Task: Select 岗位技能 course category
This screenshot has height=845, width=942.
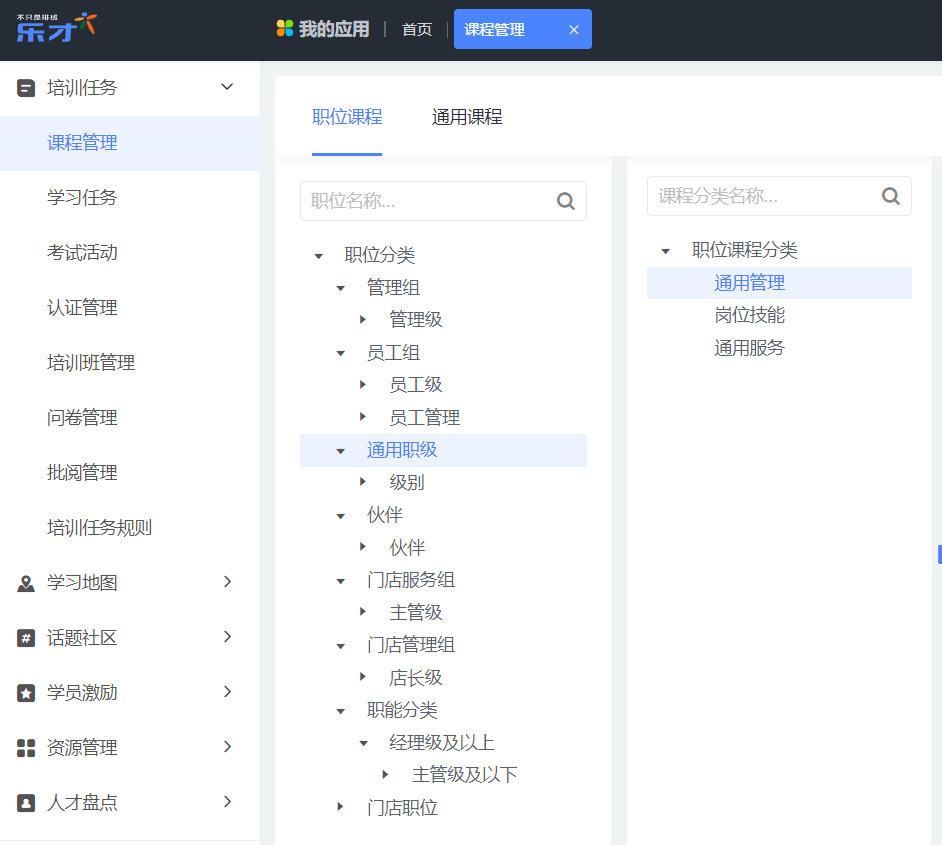Action: (x=749, y=316)
